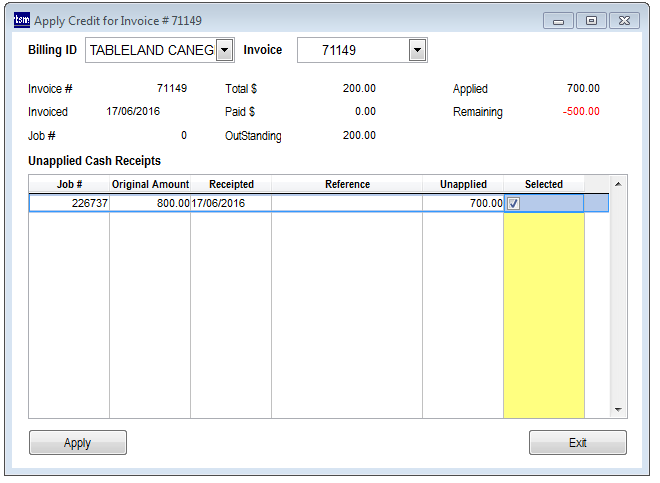The width and height of the screenshot is (660, 483).
Task: Open the Billing ID dropdown arrow
Action: click(x=225, y=50)
